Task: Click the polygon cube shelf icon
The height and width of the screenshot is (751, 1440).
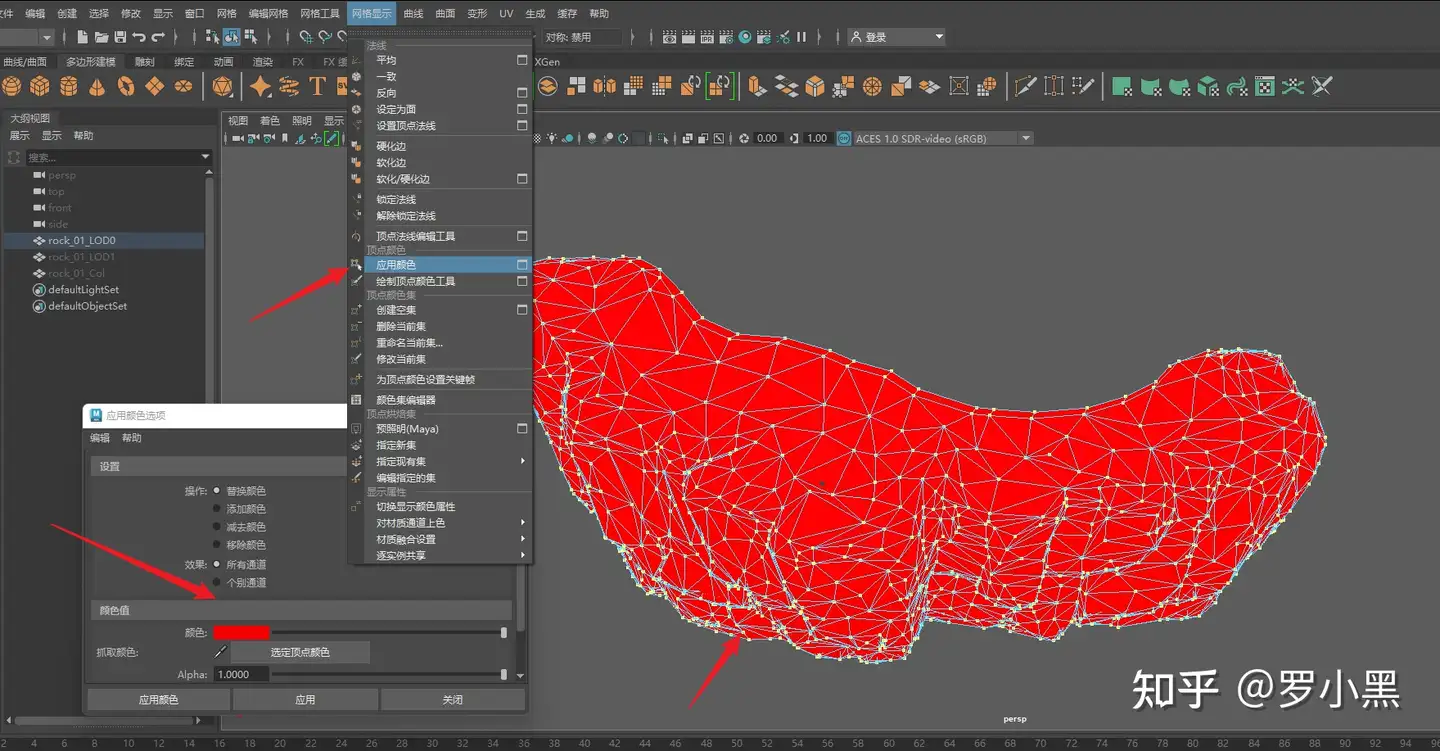Action: [x=40, y=87]
